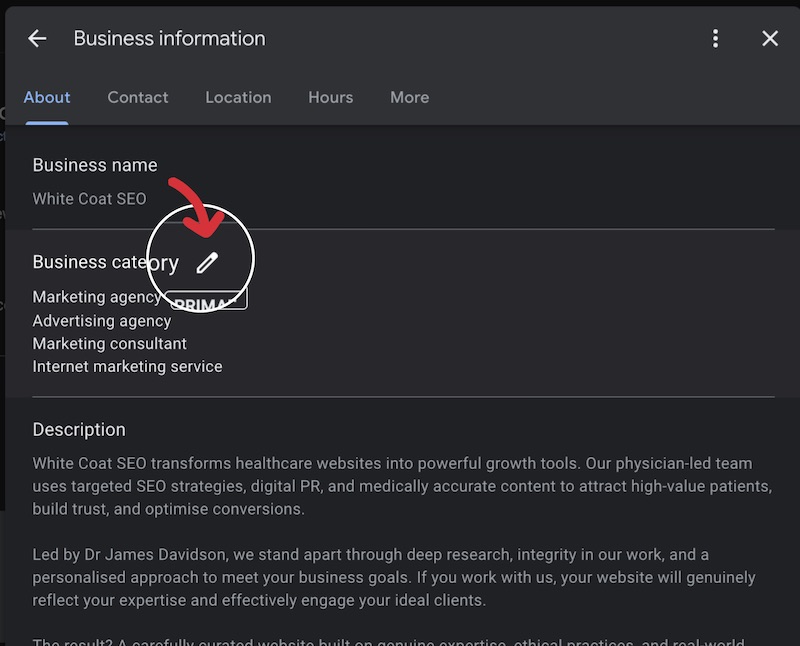Edit Business category with pencil icon
The image size is (800, 646).
(207, 263)
